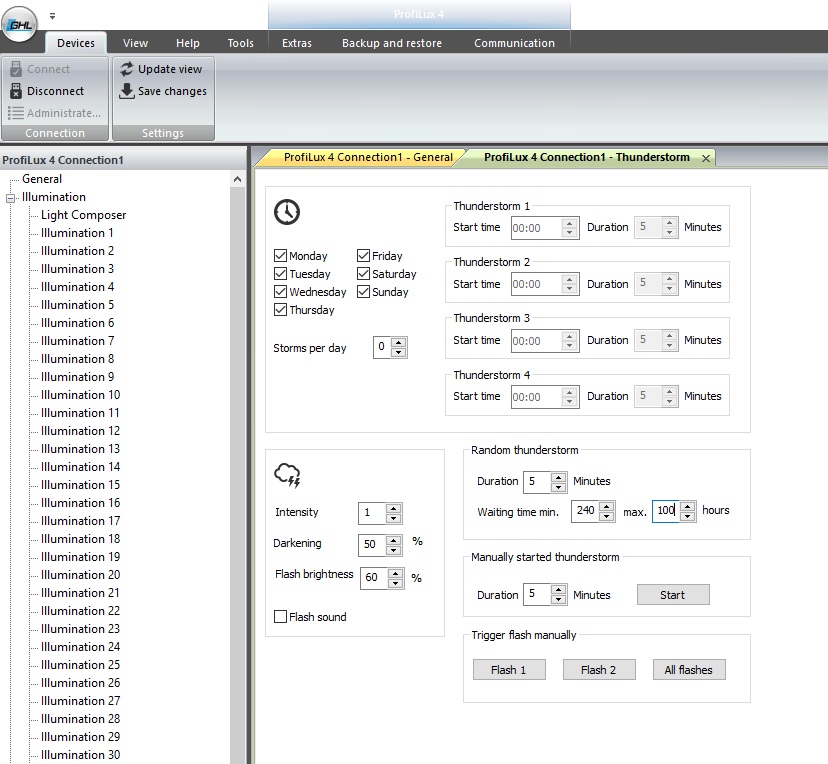Click the Intensity value field
The image size is (828, 764).
point(372,513)
